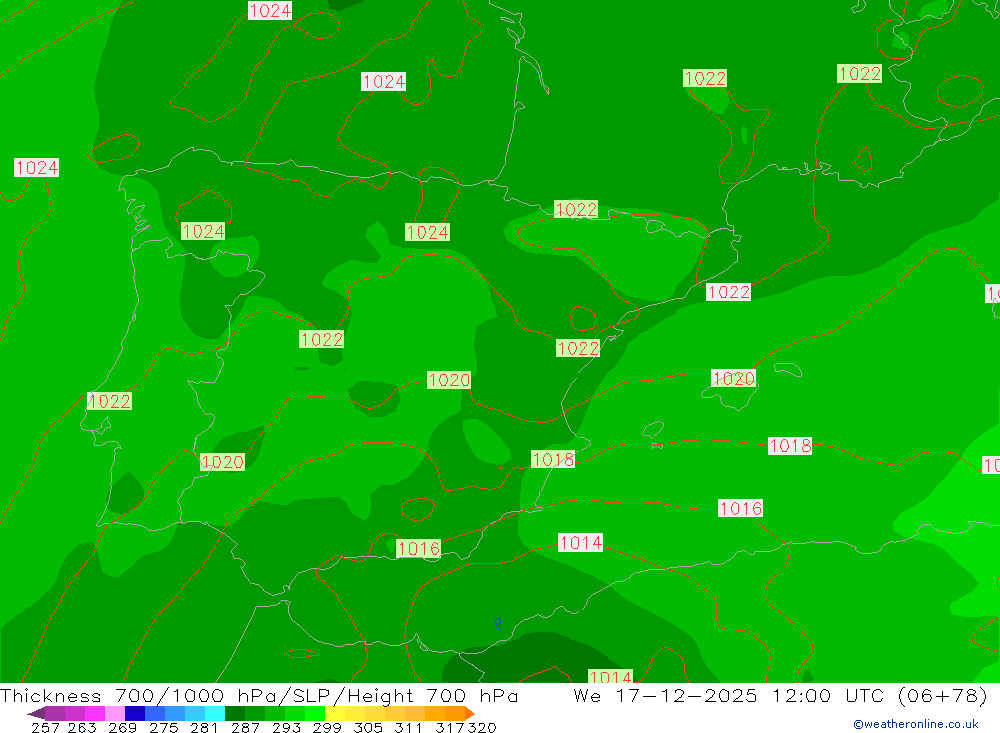
Task: Click legend value 305
Action: [368, 727]
